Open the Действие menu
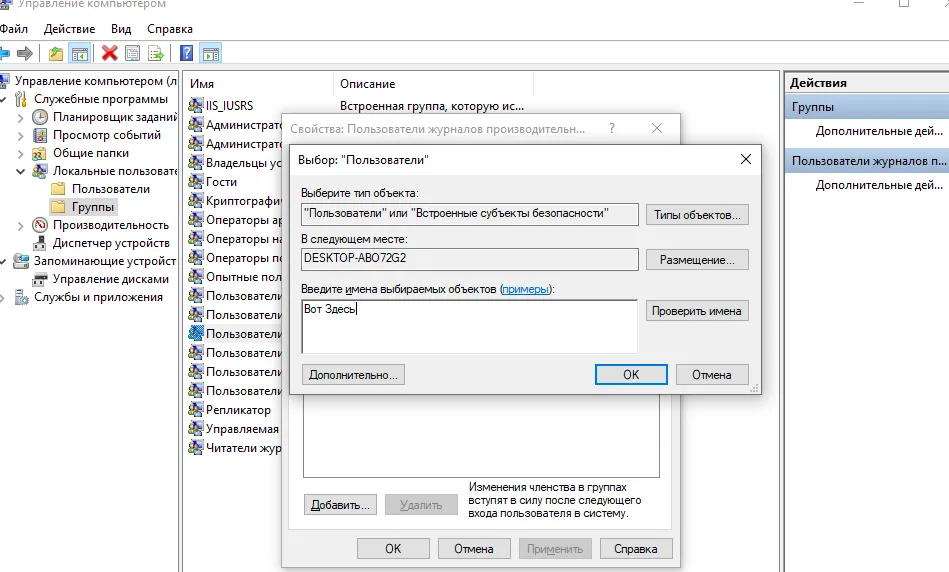 [69, 29]
